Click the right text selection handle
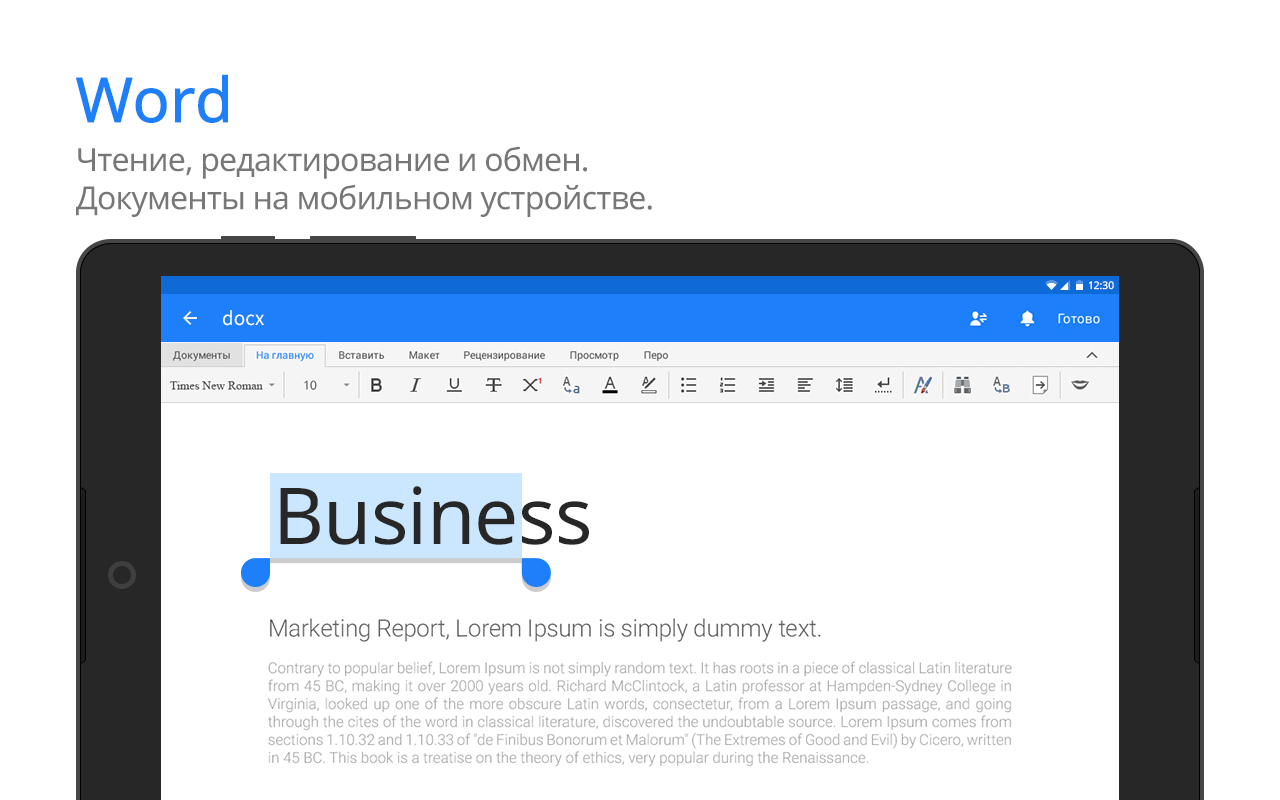 536,572
